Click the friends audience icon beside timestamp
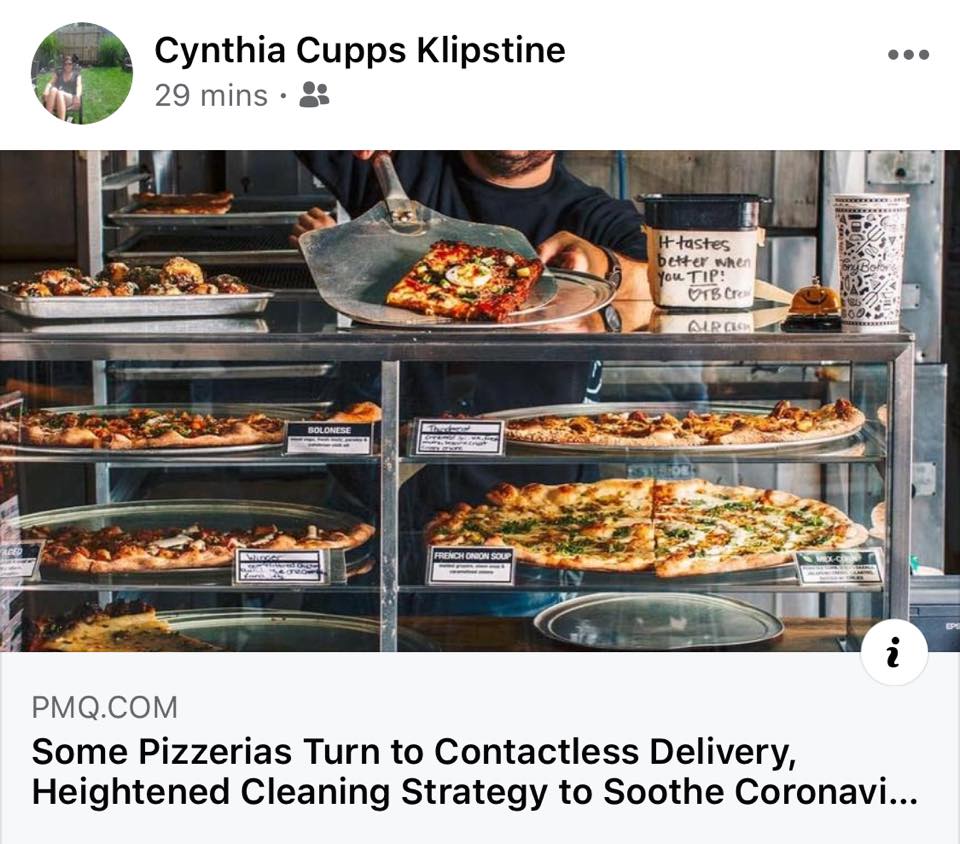Viewport: 960px width, 844px height. 314,95
